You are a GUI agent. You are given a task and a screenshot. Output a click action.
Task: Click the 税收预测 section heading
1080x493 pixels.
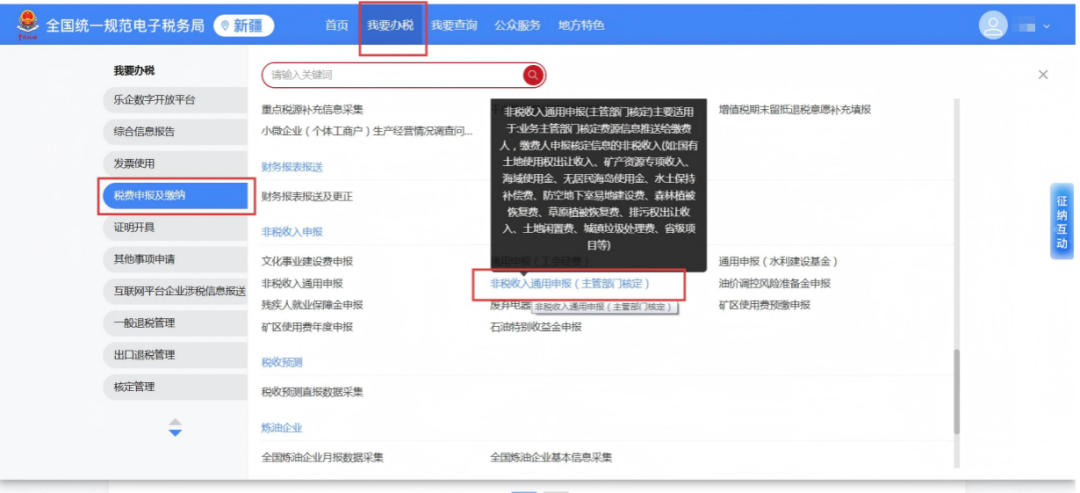click(x=282, y=362)
